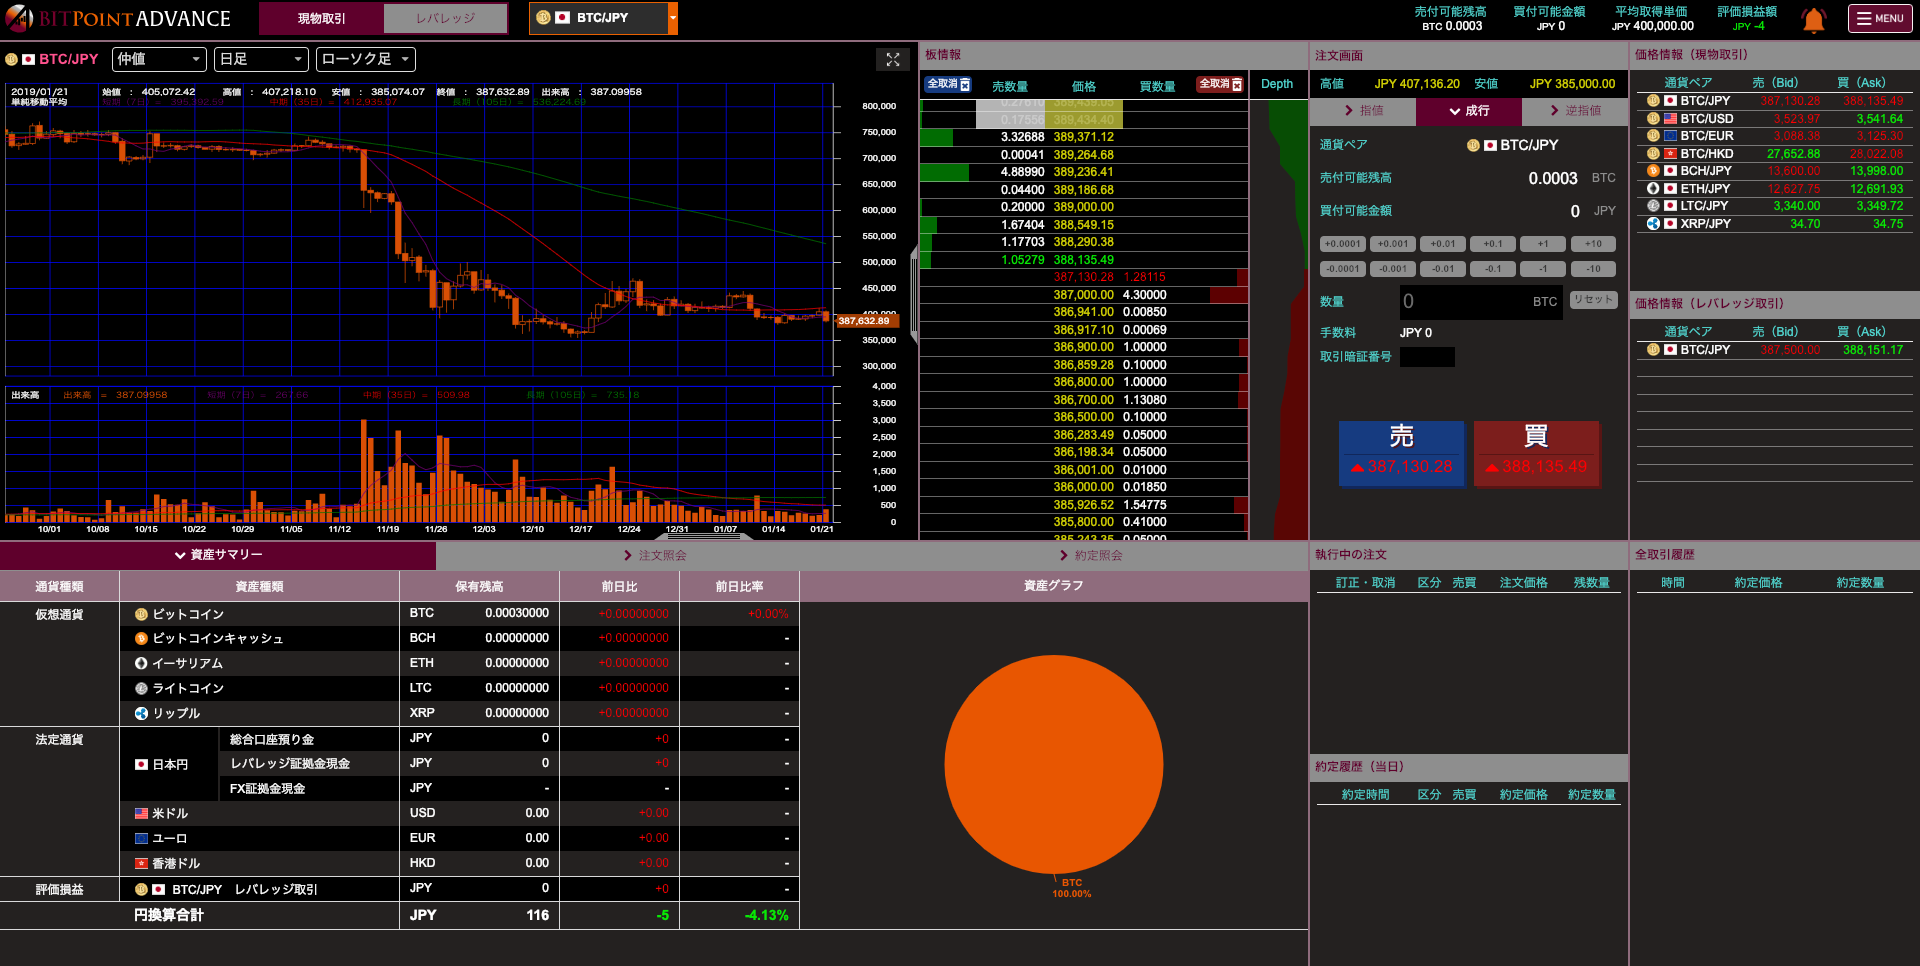Focus the 数量 quantity input field
This screenshot has height=966, width=1920.
pos(1481,302)
